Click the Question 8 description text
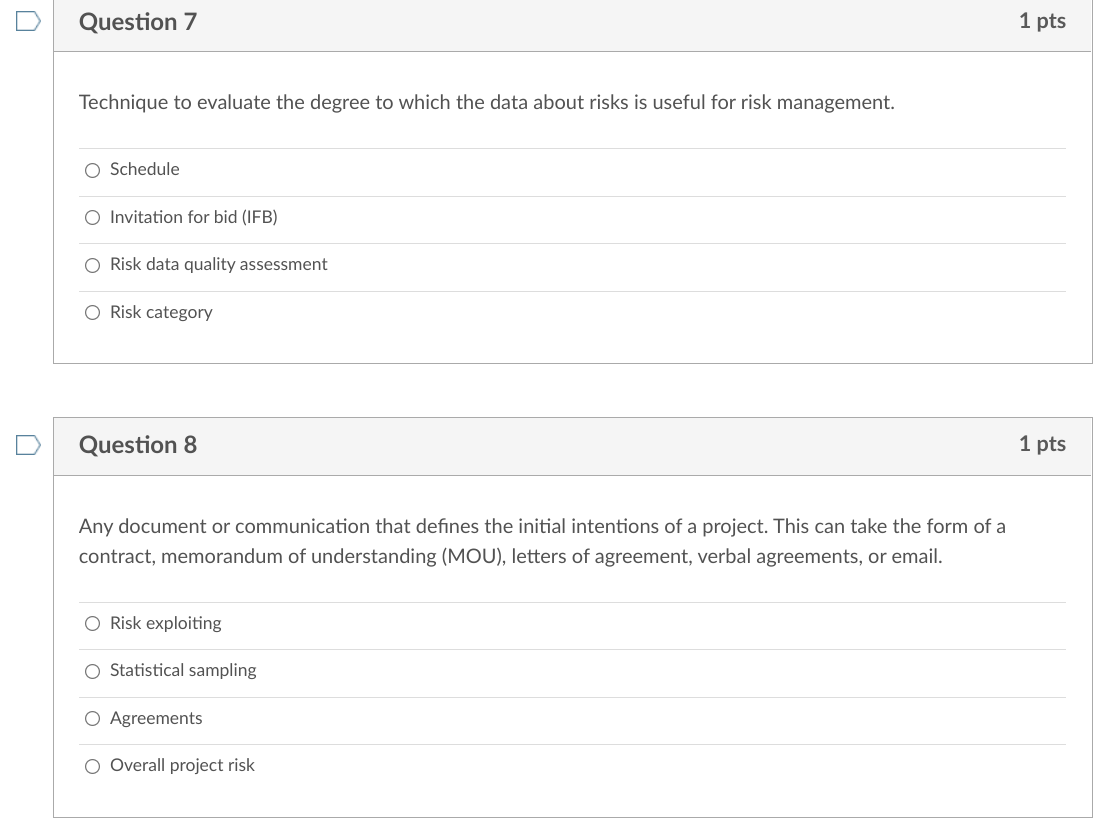Viewport: 1109px width, 833px height. (x=540, y=540)
